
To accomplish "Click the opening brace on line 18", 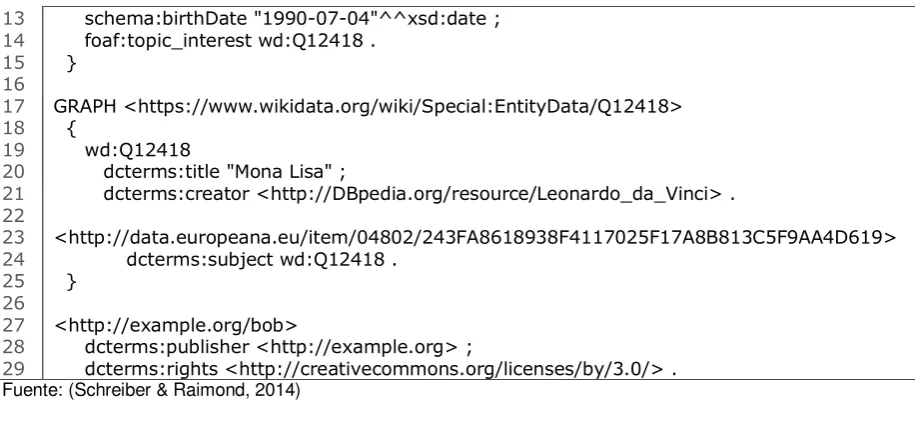I will coord(72,129).
